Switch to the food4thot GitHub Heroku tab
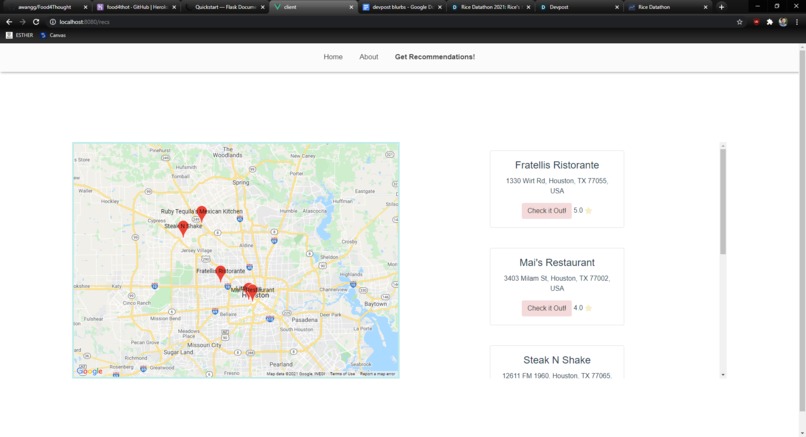806x437 pixels. click(136, 7)
